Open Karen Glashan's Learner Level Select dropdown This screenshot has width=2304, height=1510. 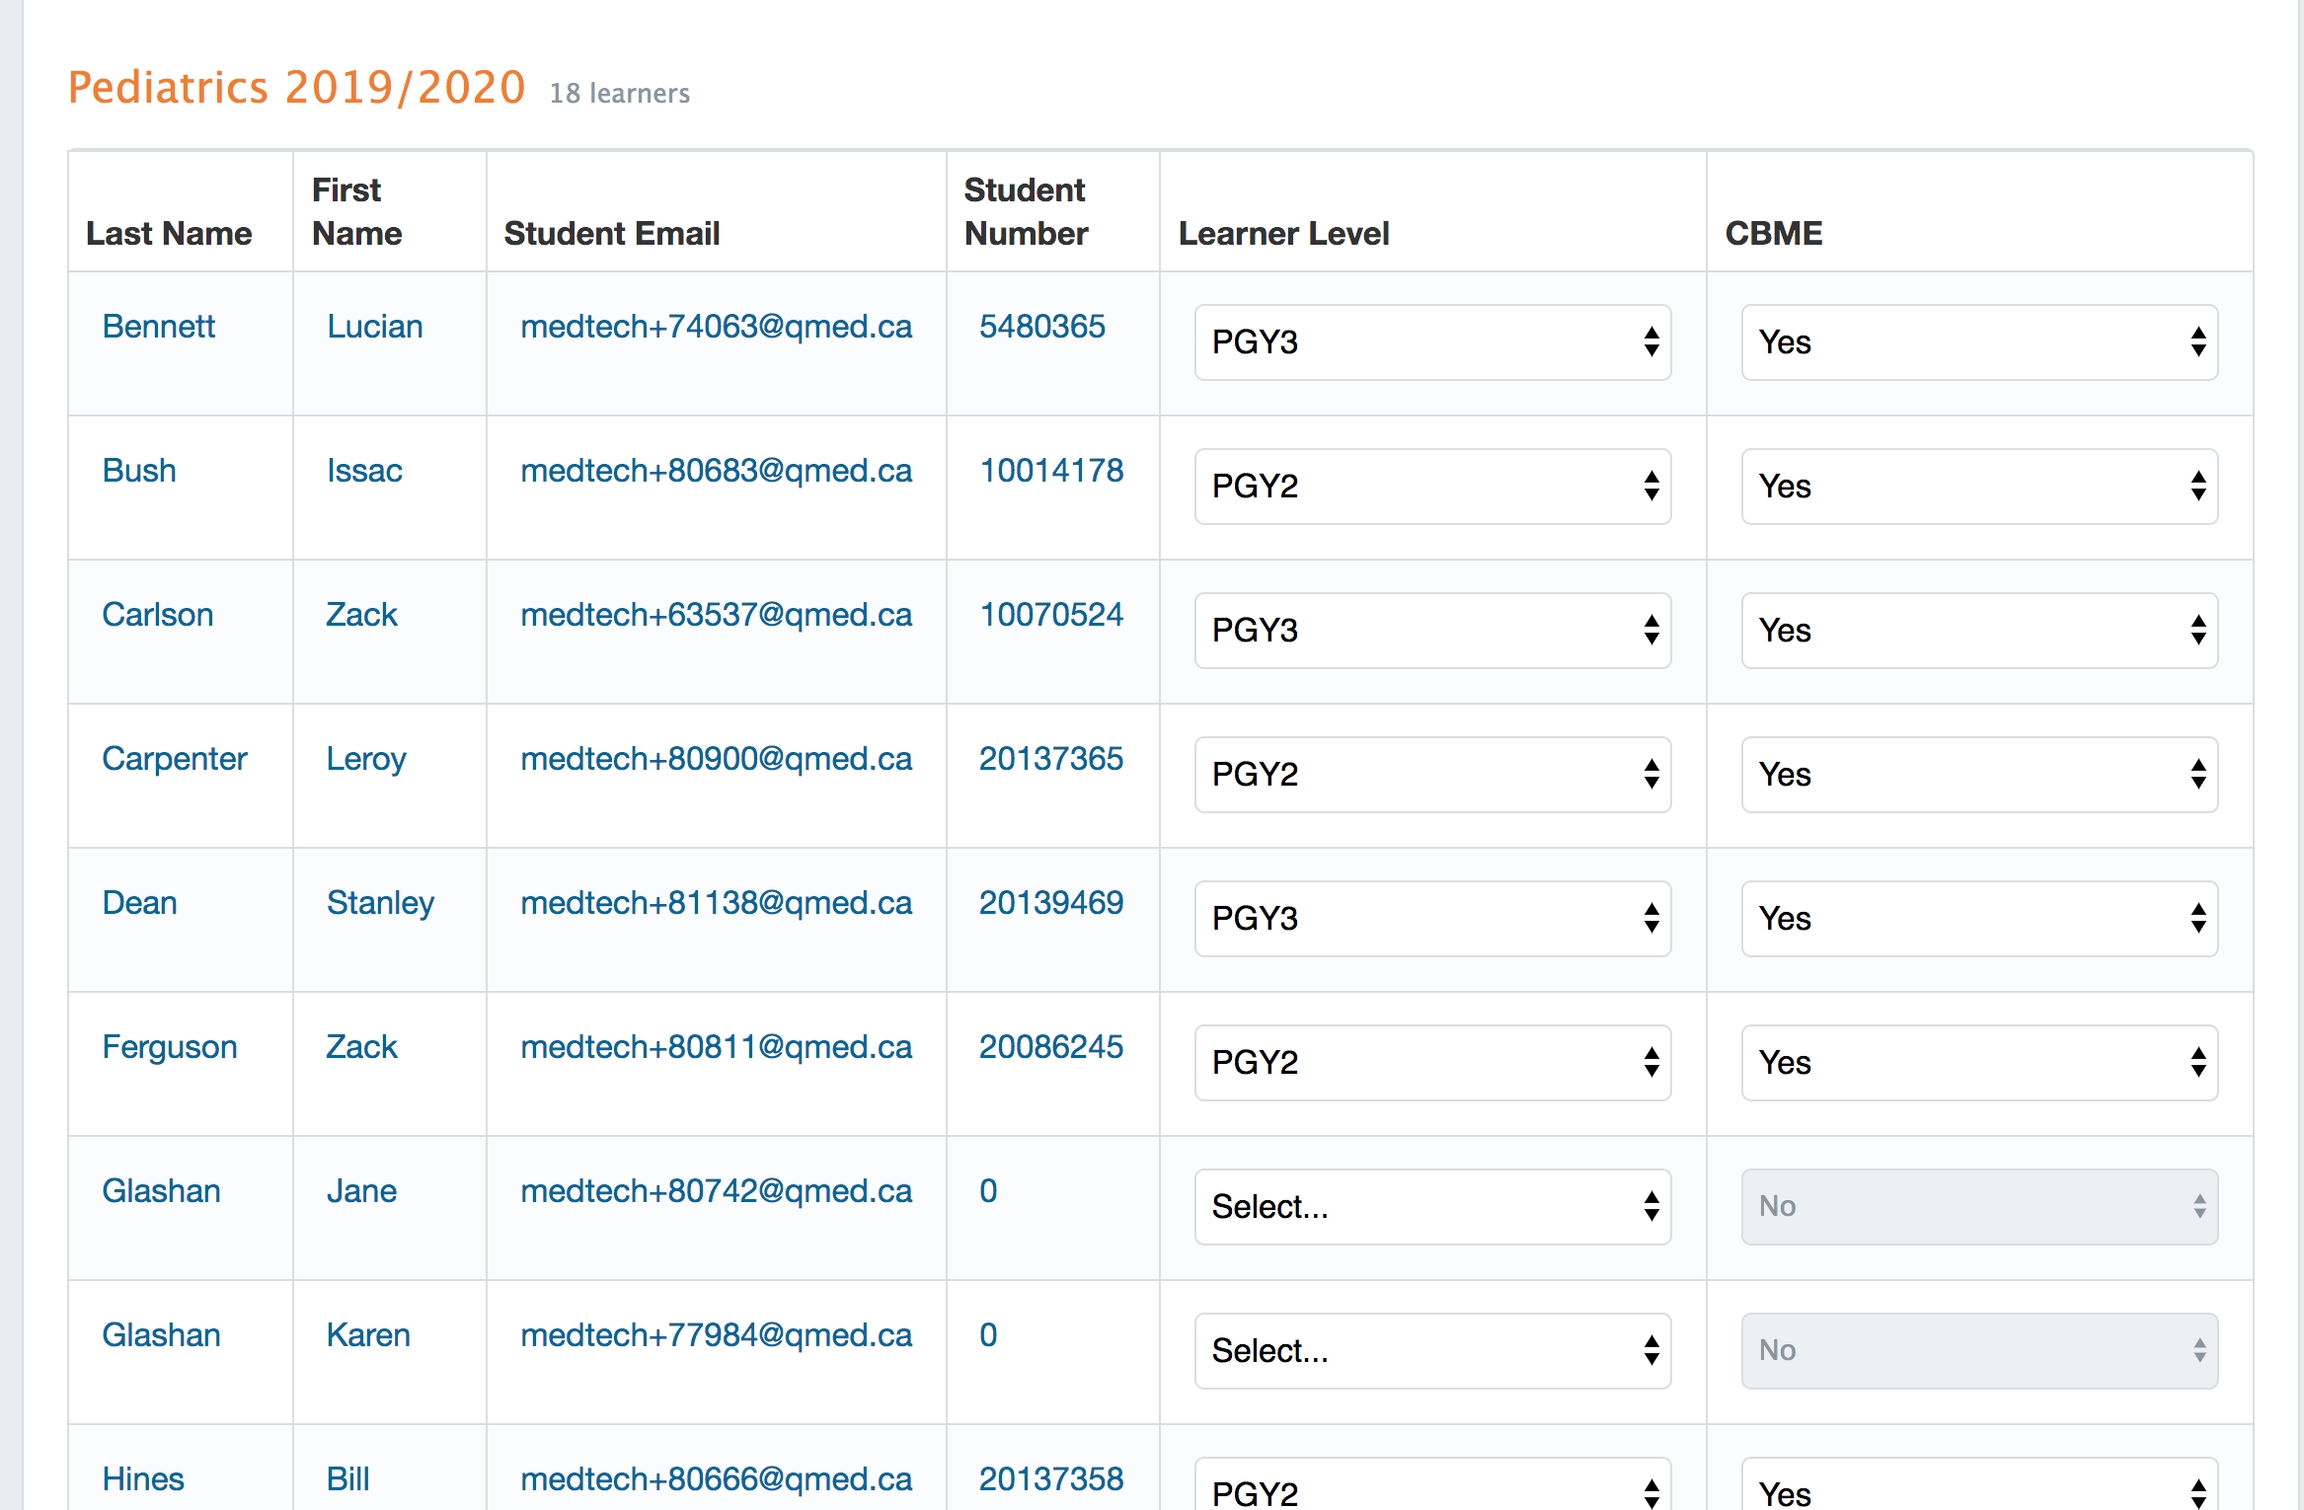[x=1431, y=1350]
